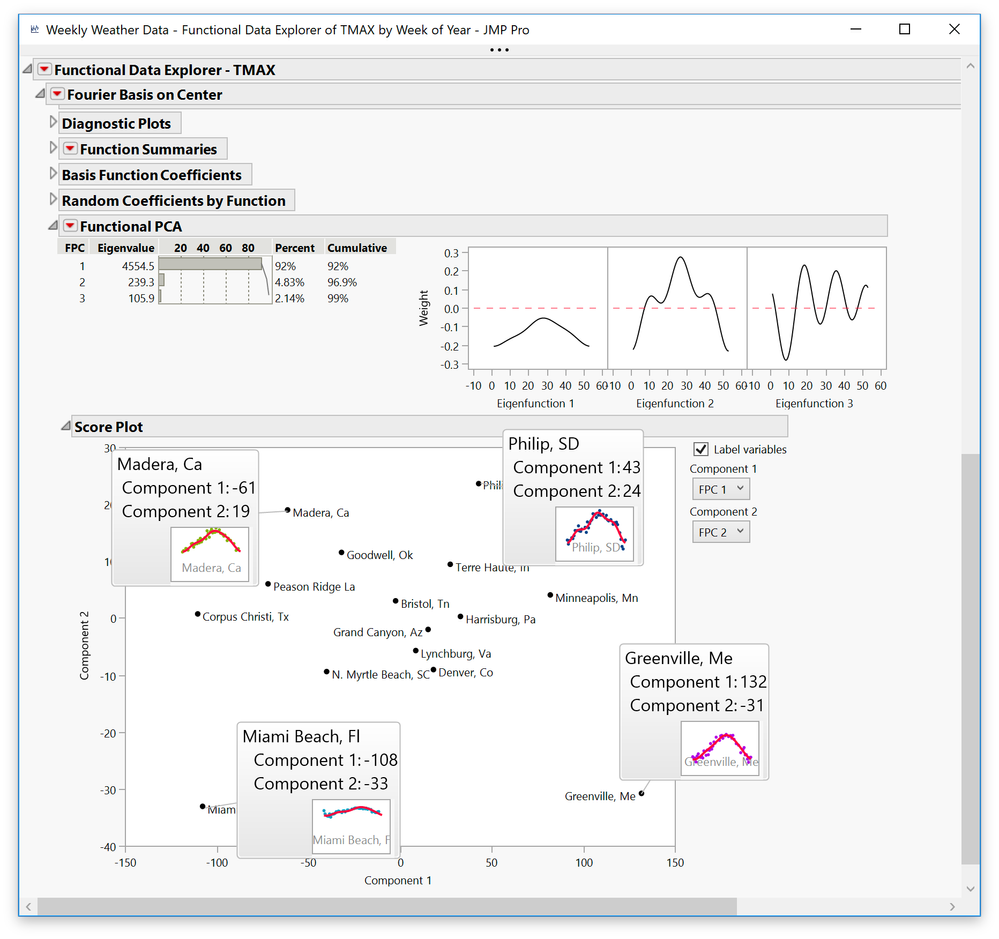Click the Score Plot title bar
This screenshot has width=999, height=939.
click(x=430, y=426)
